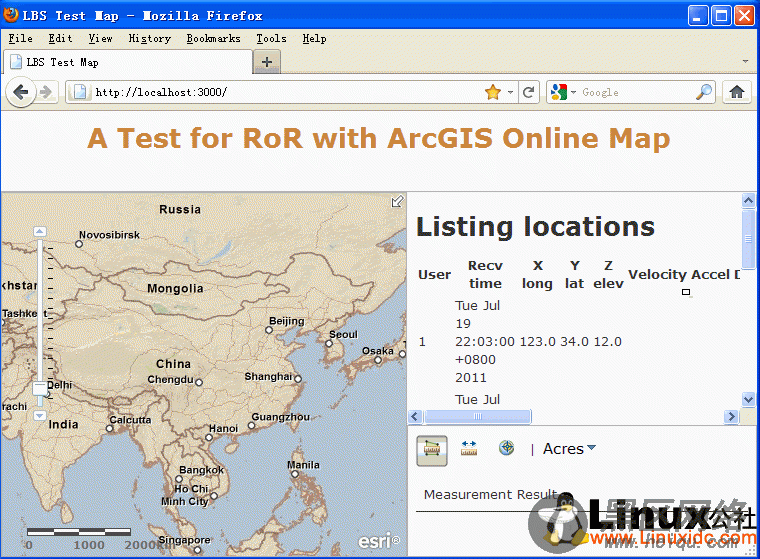This screenshot has height=559, width=760.
Task: Click the magnifier search icon
Action: 703,92
